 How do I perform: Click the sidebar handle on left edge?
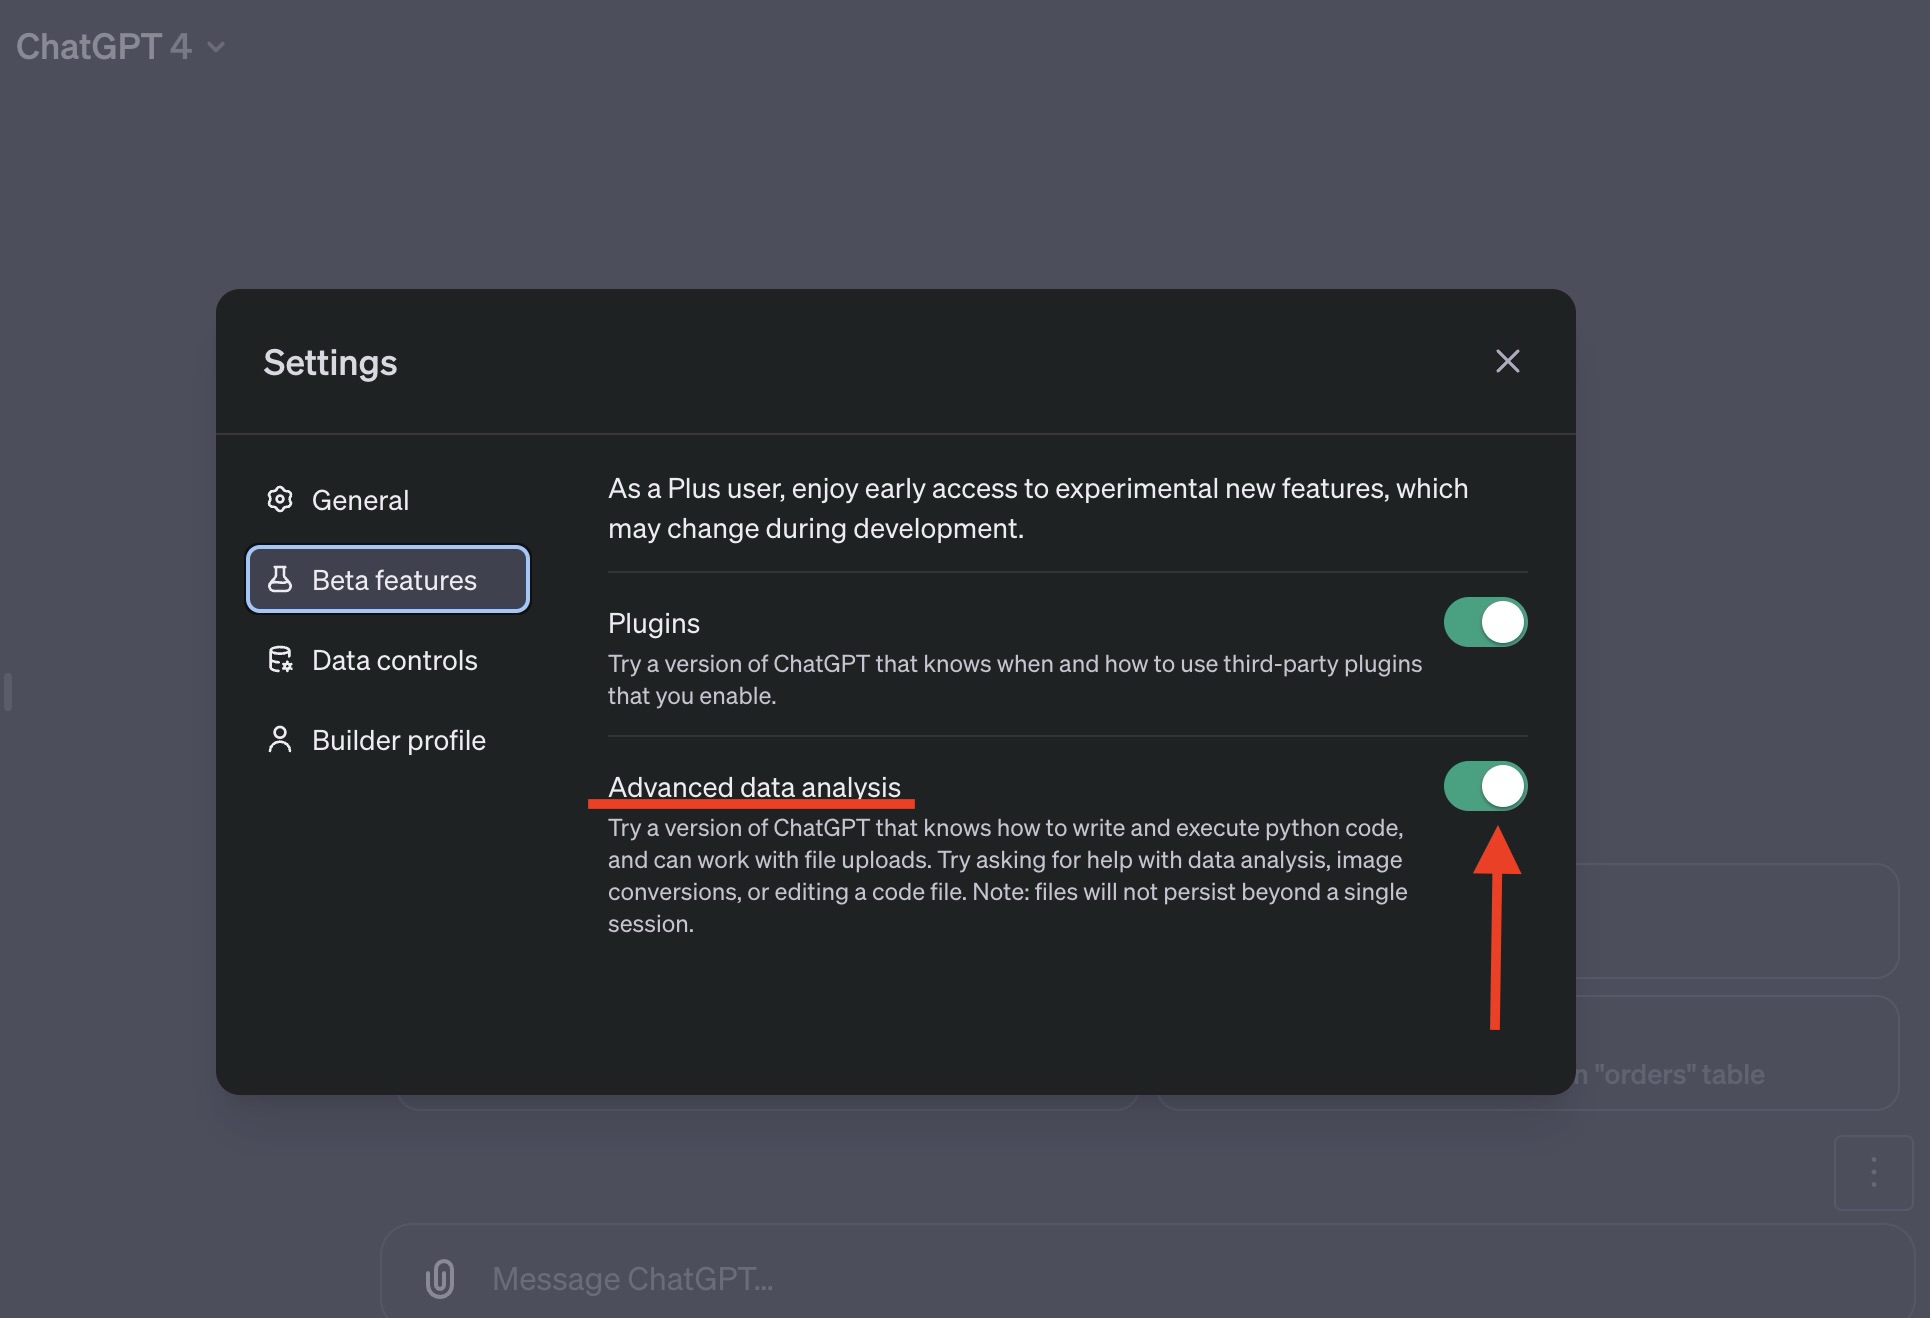click(x=8, y=692)
